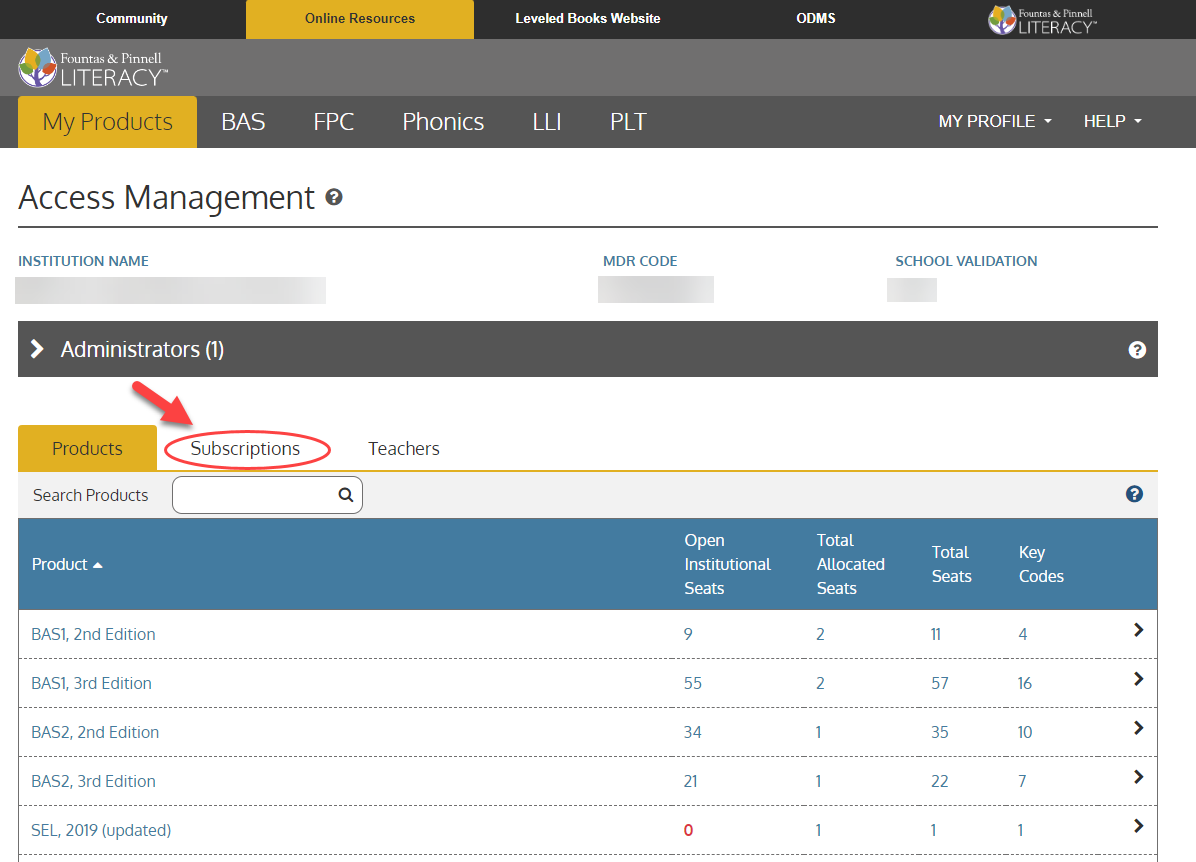Click the chevron on the BAS2, 2nd Edition row
The height and width of the screenshot is (862, 1196).
coord(1138,728)
